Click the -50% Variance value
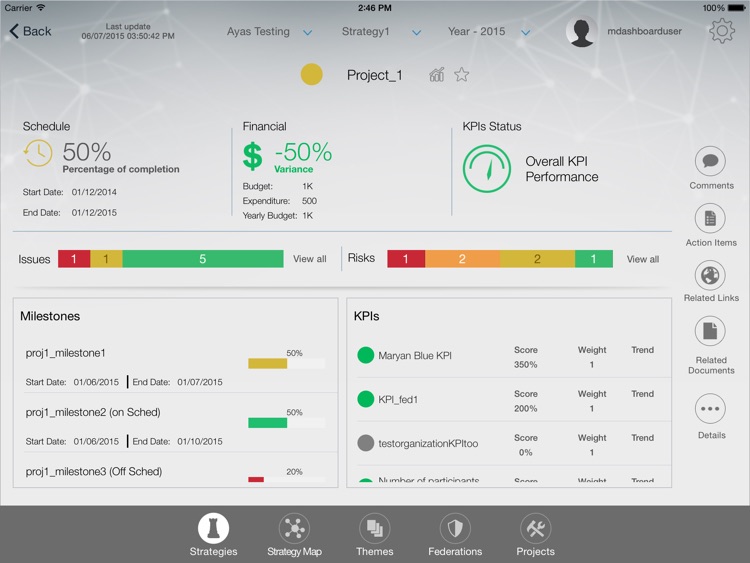This screenshot has width=750, height=563. click(303, 152)
